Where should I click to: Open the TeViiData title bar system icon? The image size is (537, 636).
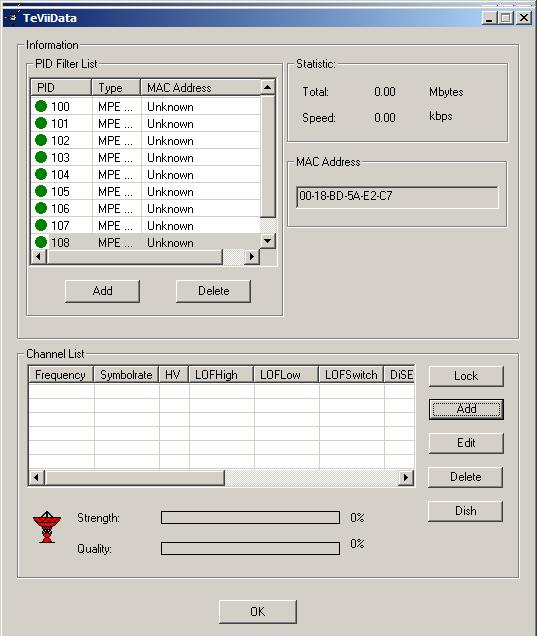pyautogui.click(x=13, y=18)
